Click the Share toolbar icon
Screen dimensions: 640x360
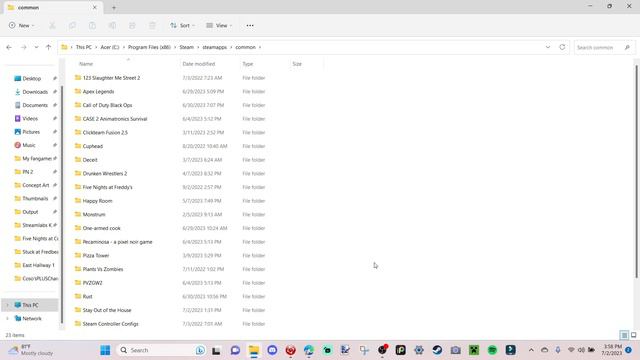point(132,26)
